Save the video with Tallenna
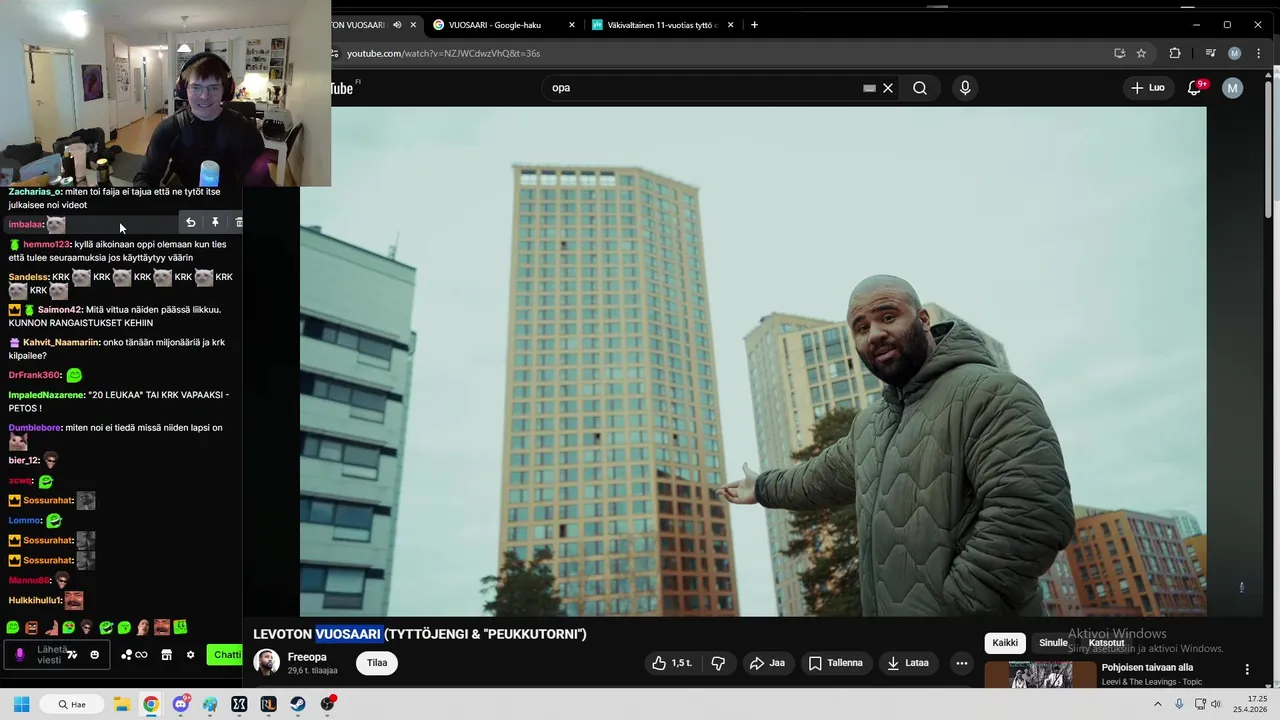The height and width of the screenshot is (720, 1280). click(x=836, y=663)
